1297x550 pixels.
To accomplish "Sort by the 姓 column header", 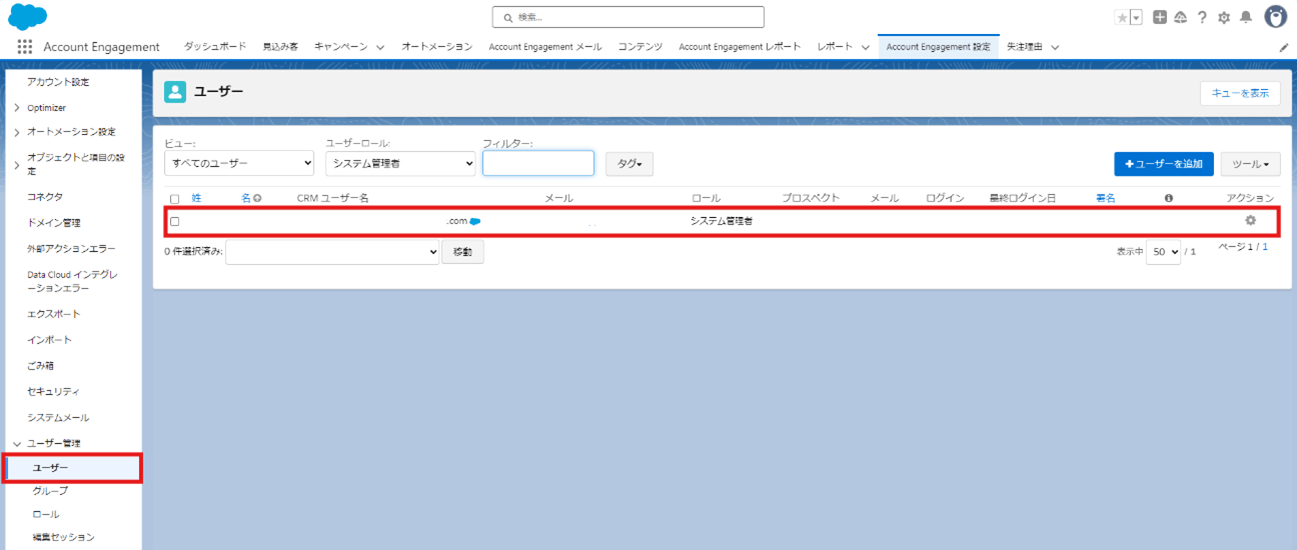I will (x=197, y=198).
